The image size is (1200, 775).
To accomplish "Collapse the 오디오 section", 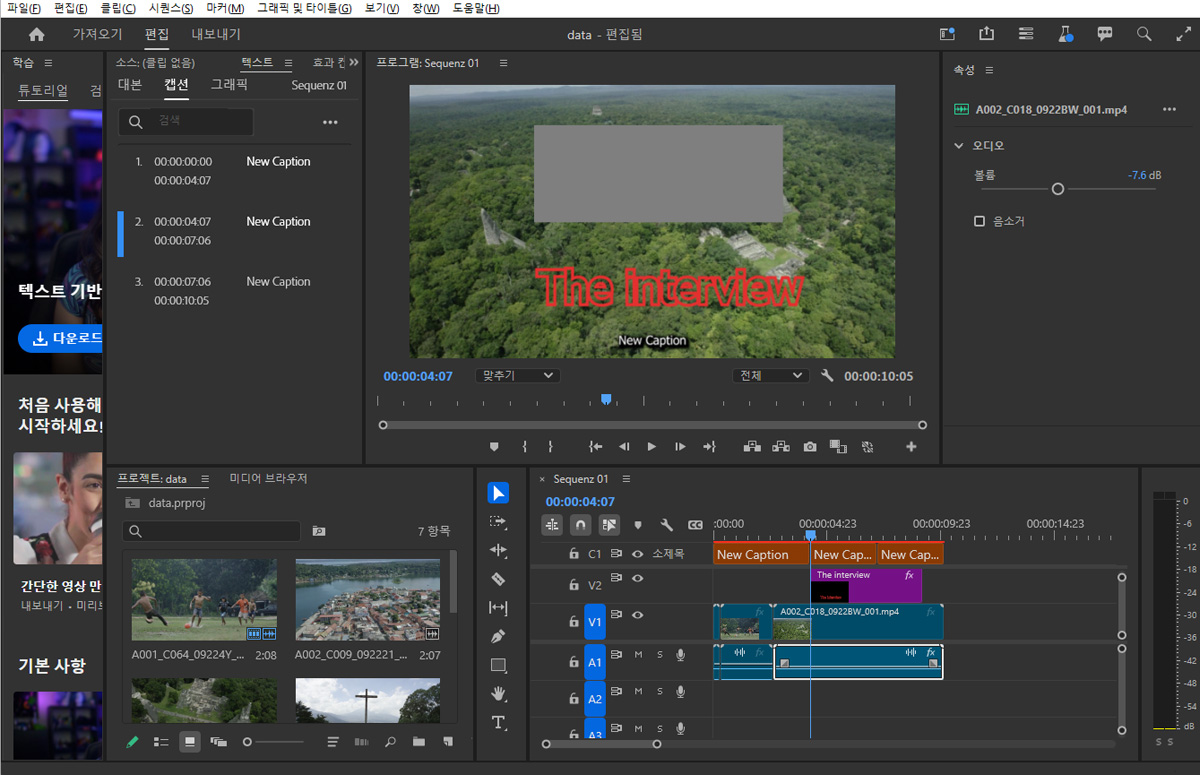I will (x=960, y=145).
